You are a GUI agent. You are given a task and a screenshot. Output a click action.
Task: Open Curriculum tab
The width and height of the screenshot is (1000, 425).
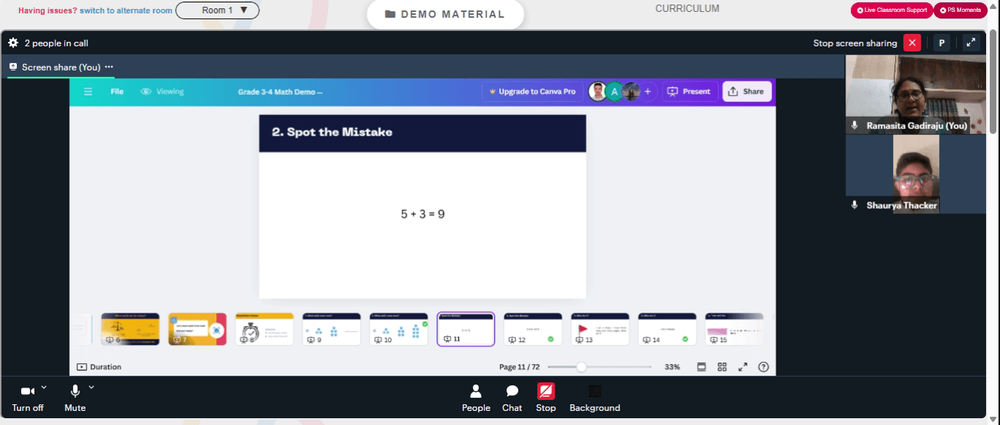[687, 9]
